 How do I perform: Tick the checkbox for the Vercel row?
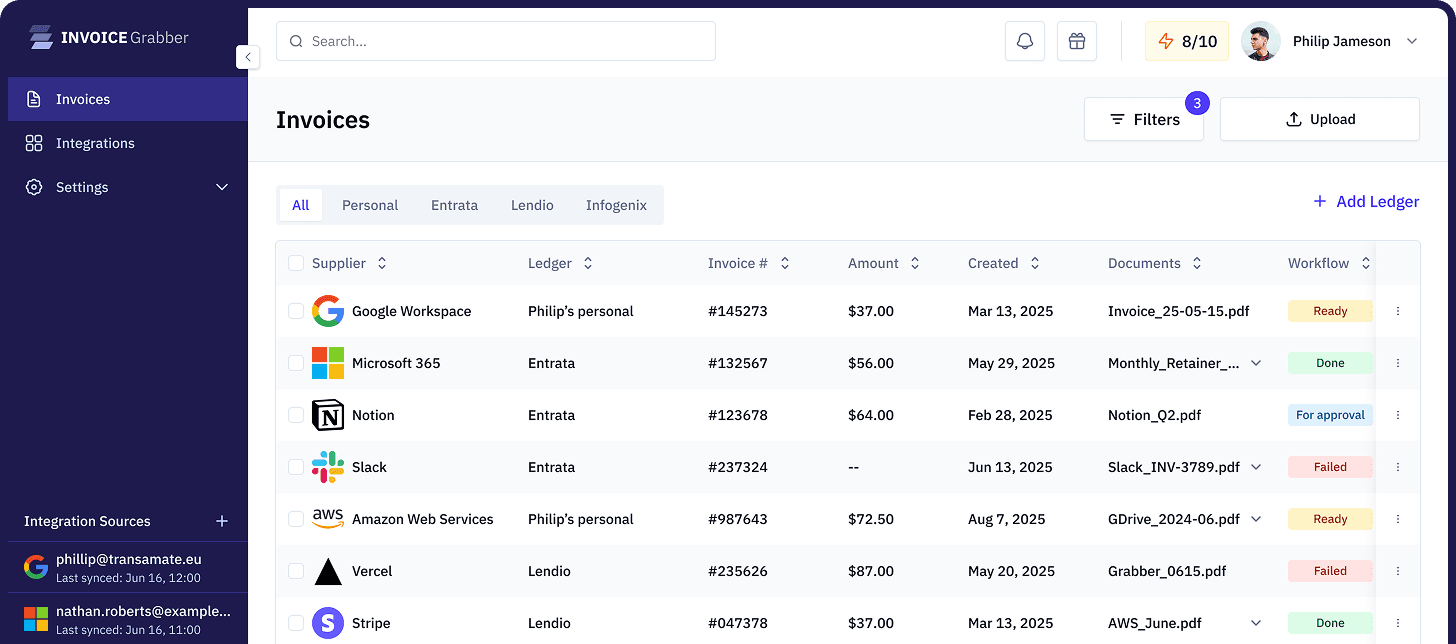click(296, 571)
